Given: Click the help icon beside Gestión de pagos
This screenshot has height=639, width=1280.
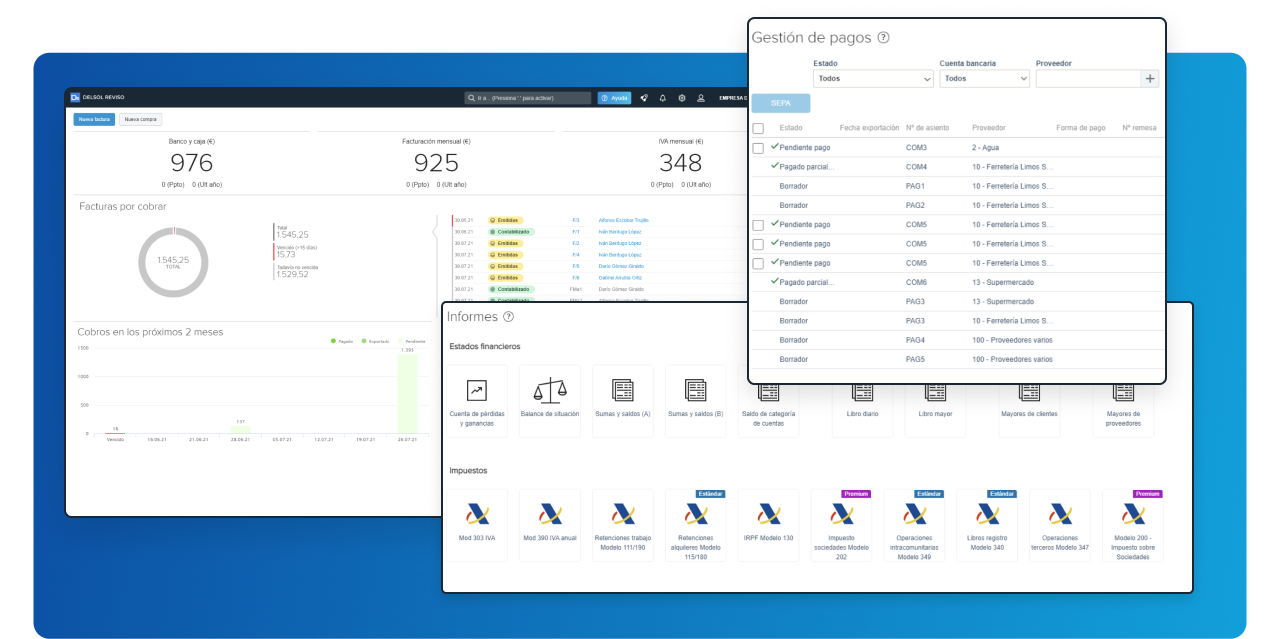Looking at the screenshot, I should [x=883, y=38].
